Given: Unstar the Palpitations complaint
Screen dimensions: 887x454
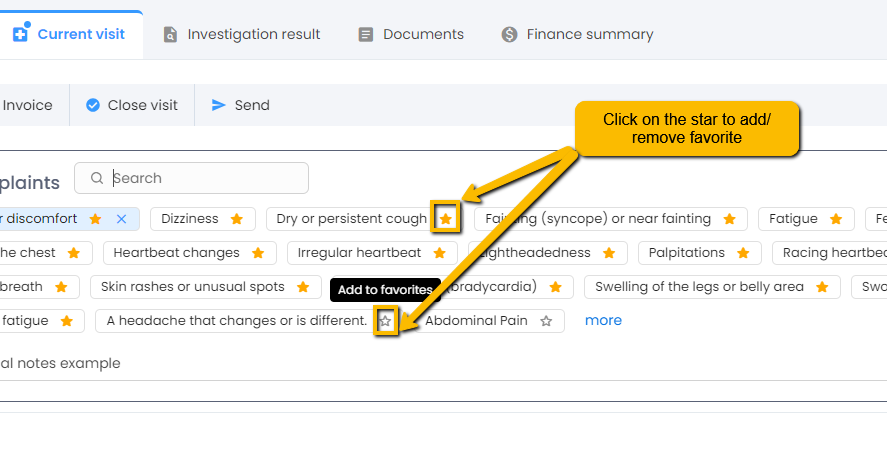Looking at the screenshot, I should coord(743,253).
